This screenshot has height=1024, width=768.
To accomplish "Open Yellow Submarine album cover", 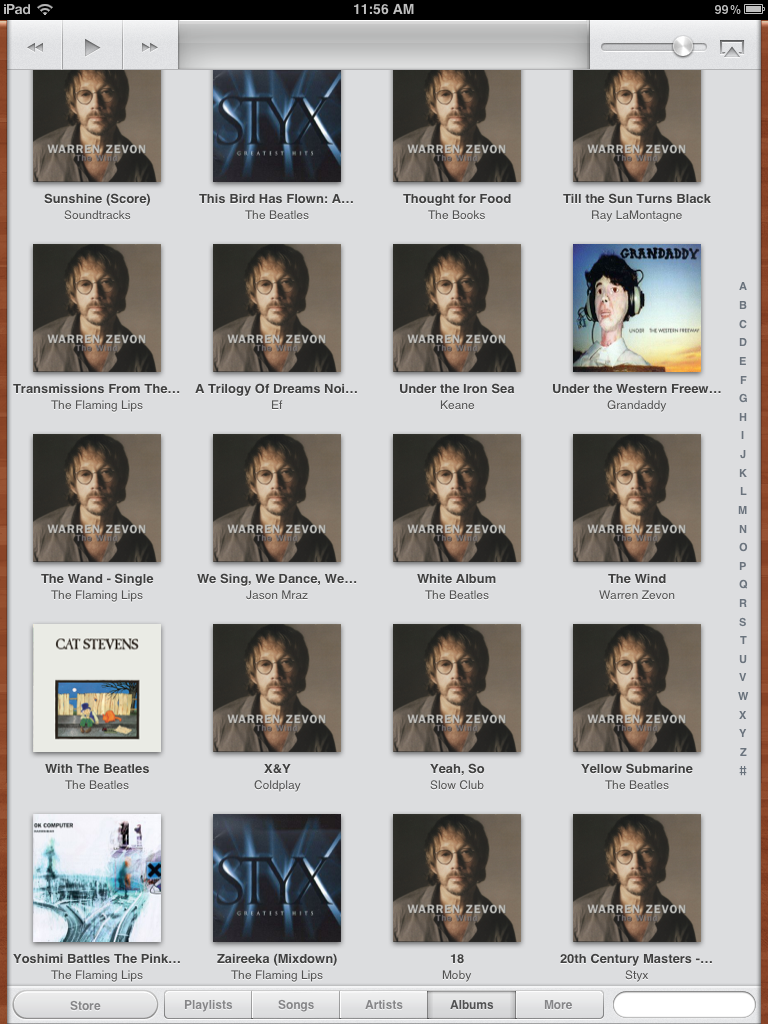I will point(637,688).
